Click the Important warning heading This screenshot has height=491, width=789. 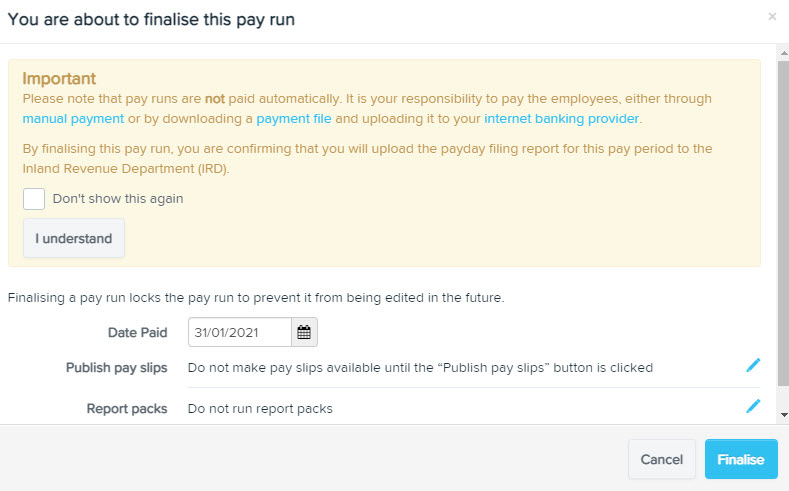(59, 78)
